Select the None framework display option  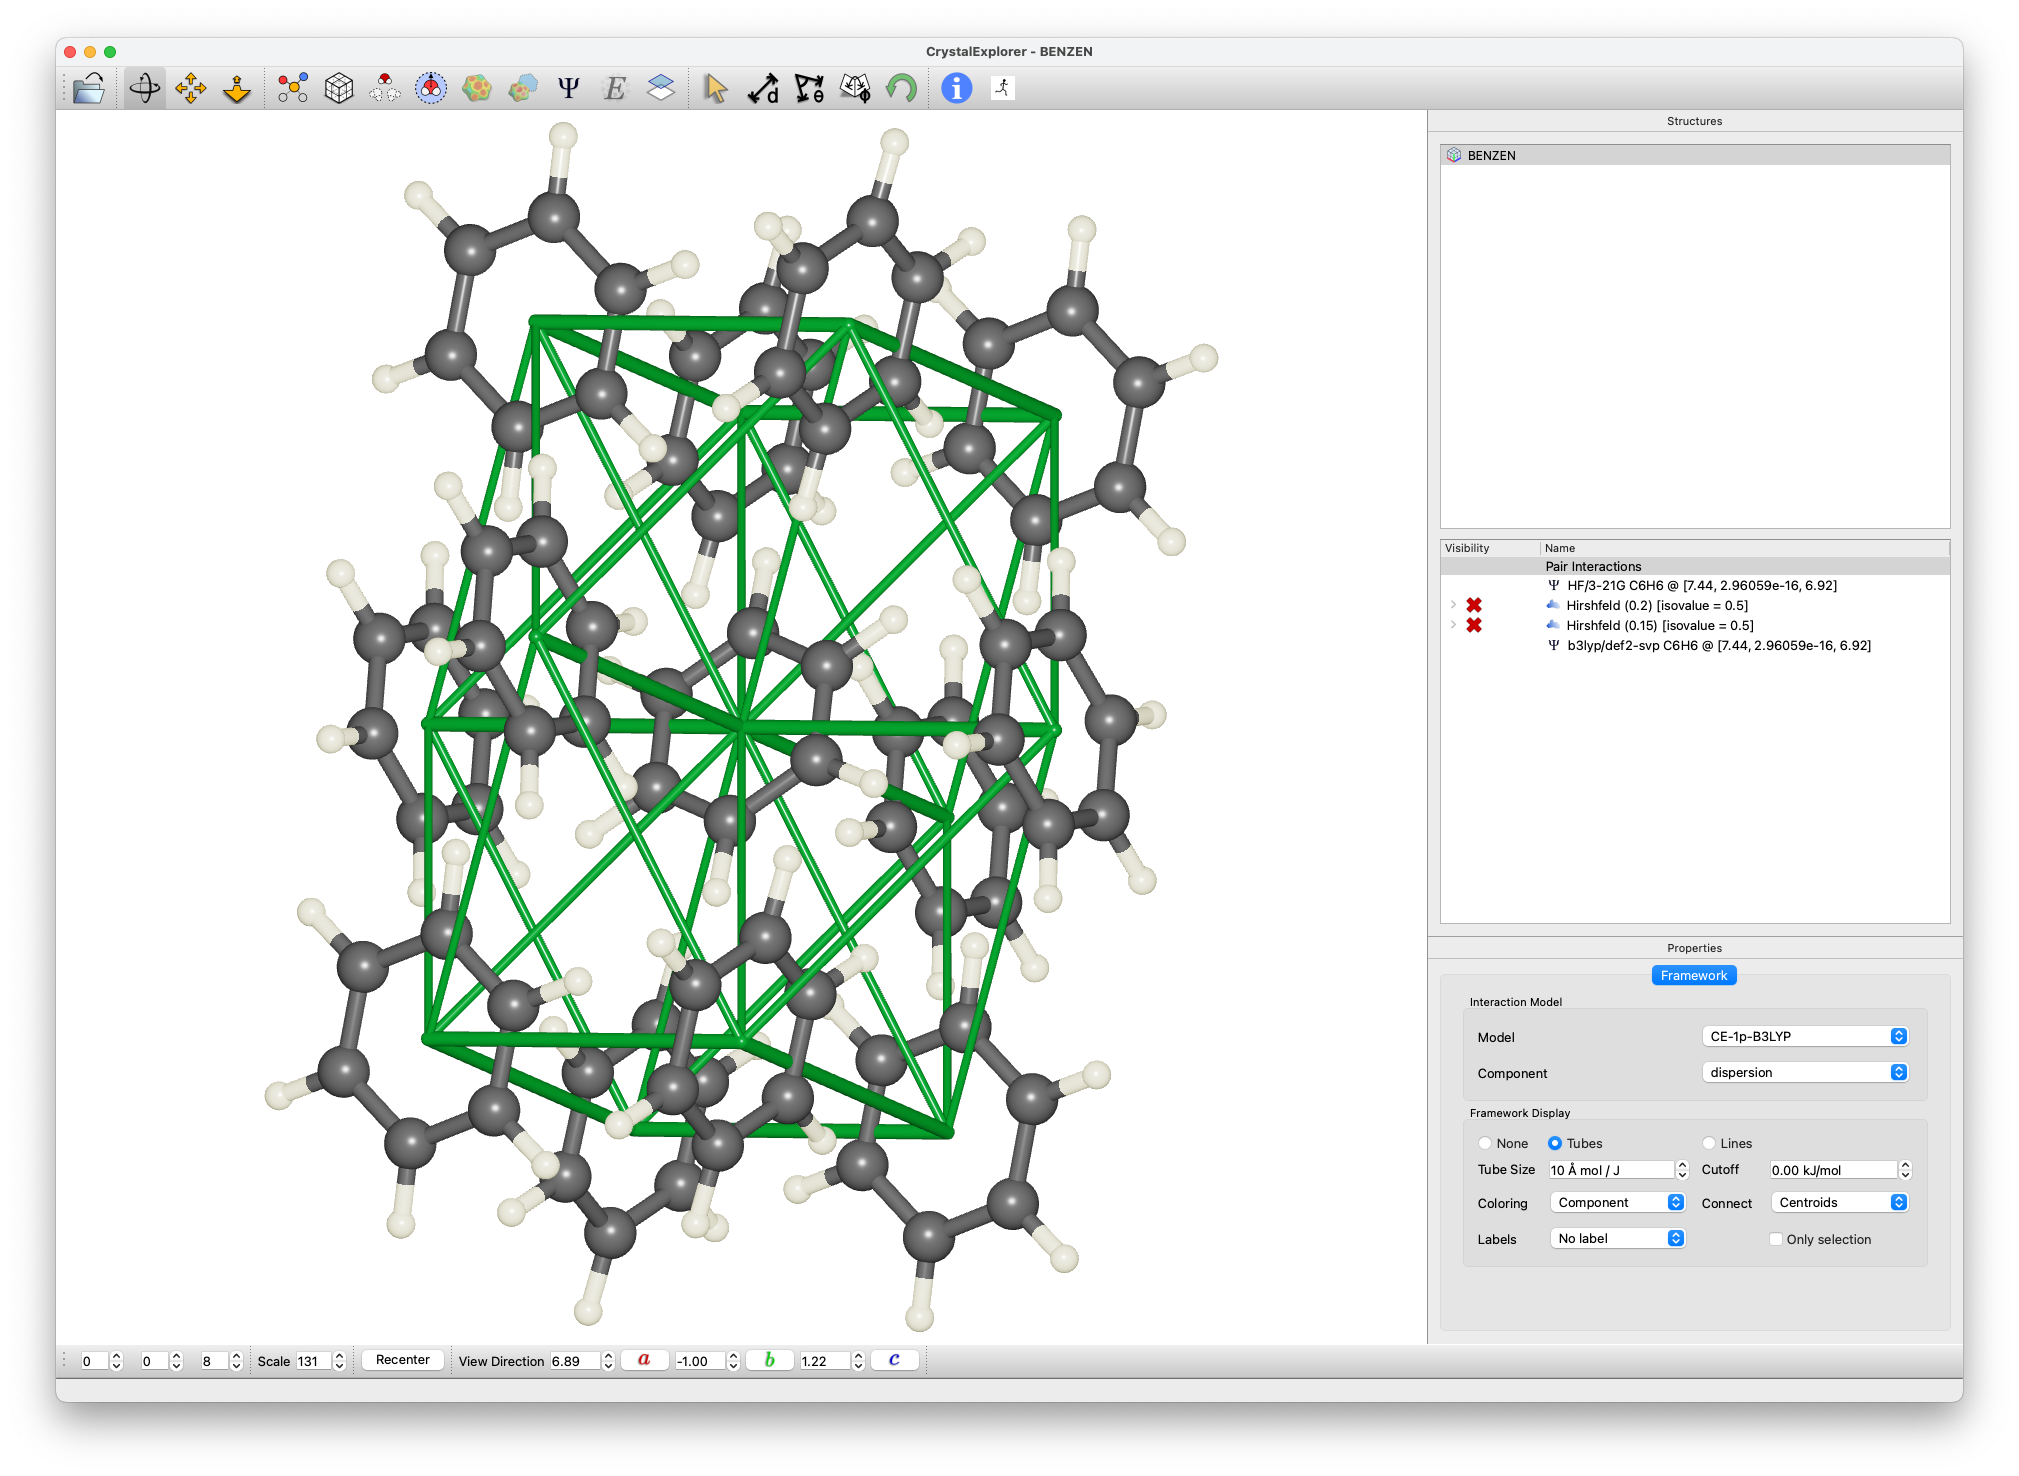1485,1143
